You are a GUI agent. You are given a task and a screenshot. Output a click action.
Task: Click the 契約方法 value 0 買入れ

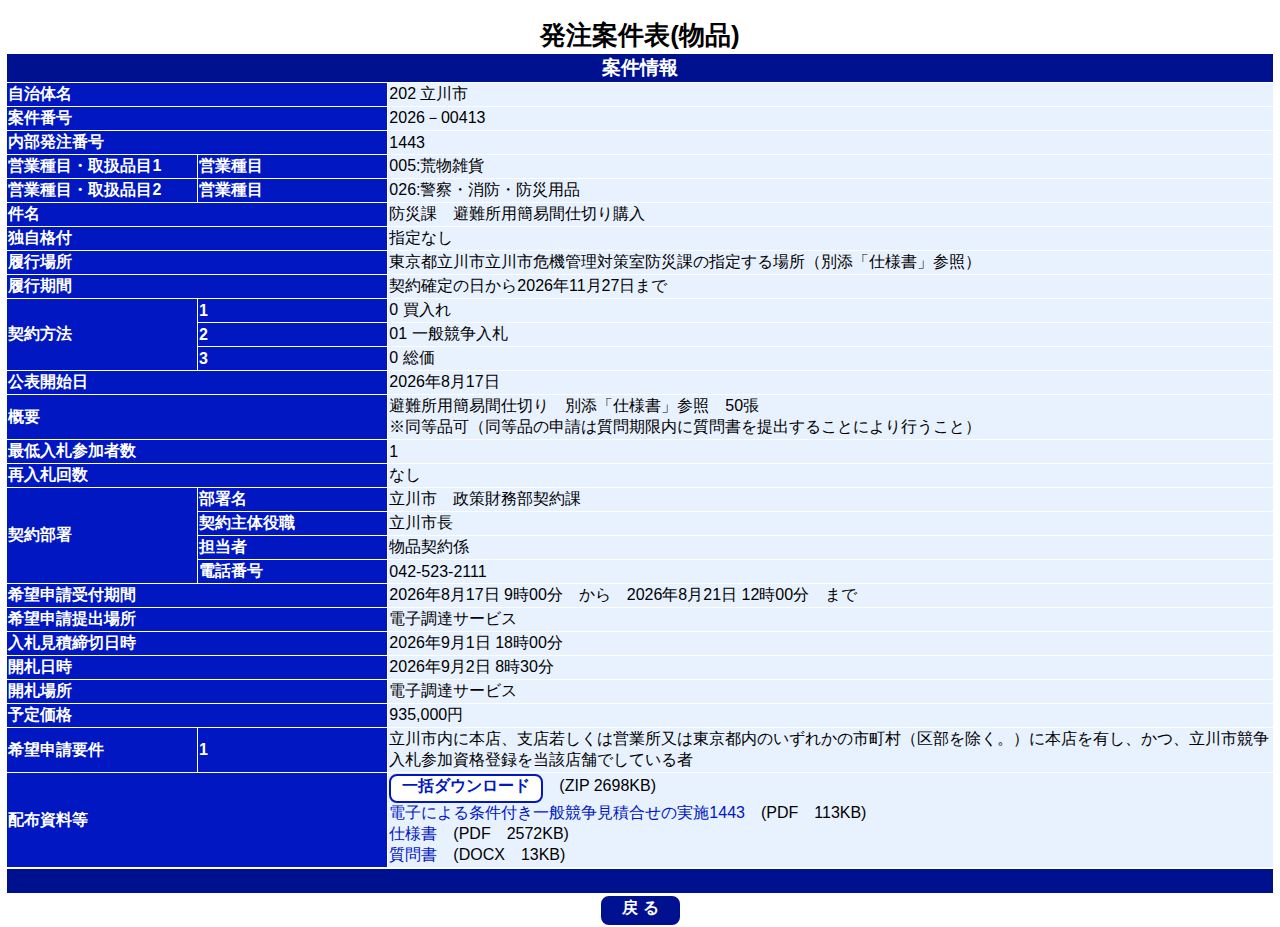tap(419, 310)
